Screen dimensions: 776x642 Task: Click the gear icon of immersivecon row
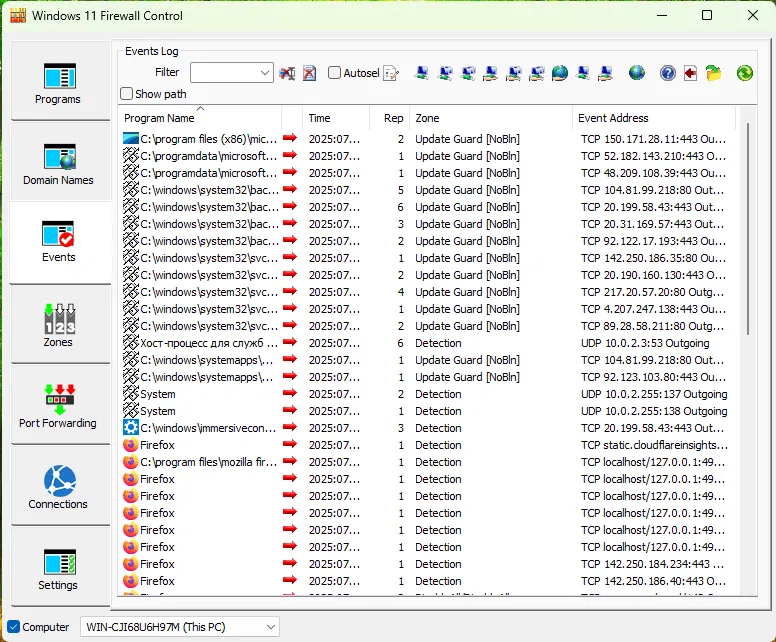click(x=131, y=427)
